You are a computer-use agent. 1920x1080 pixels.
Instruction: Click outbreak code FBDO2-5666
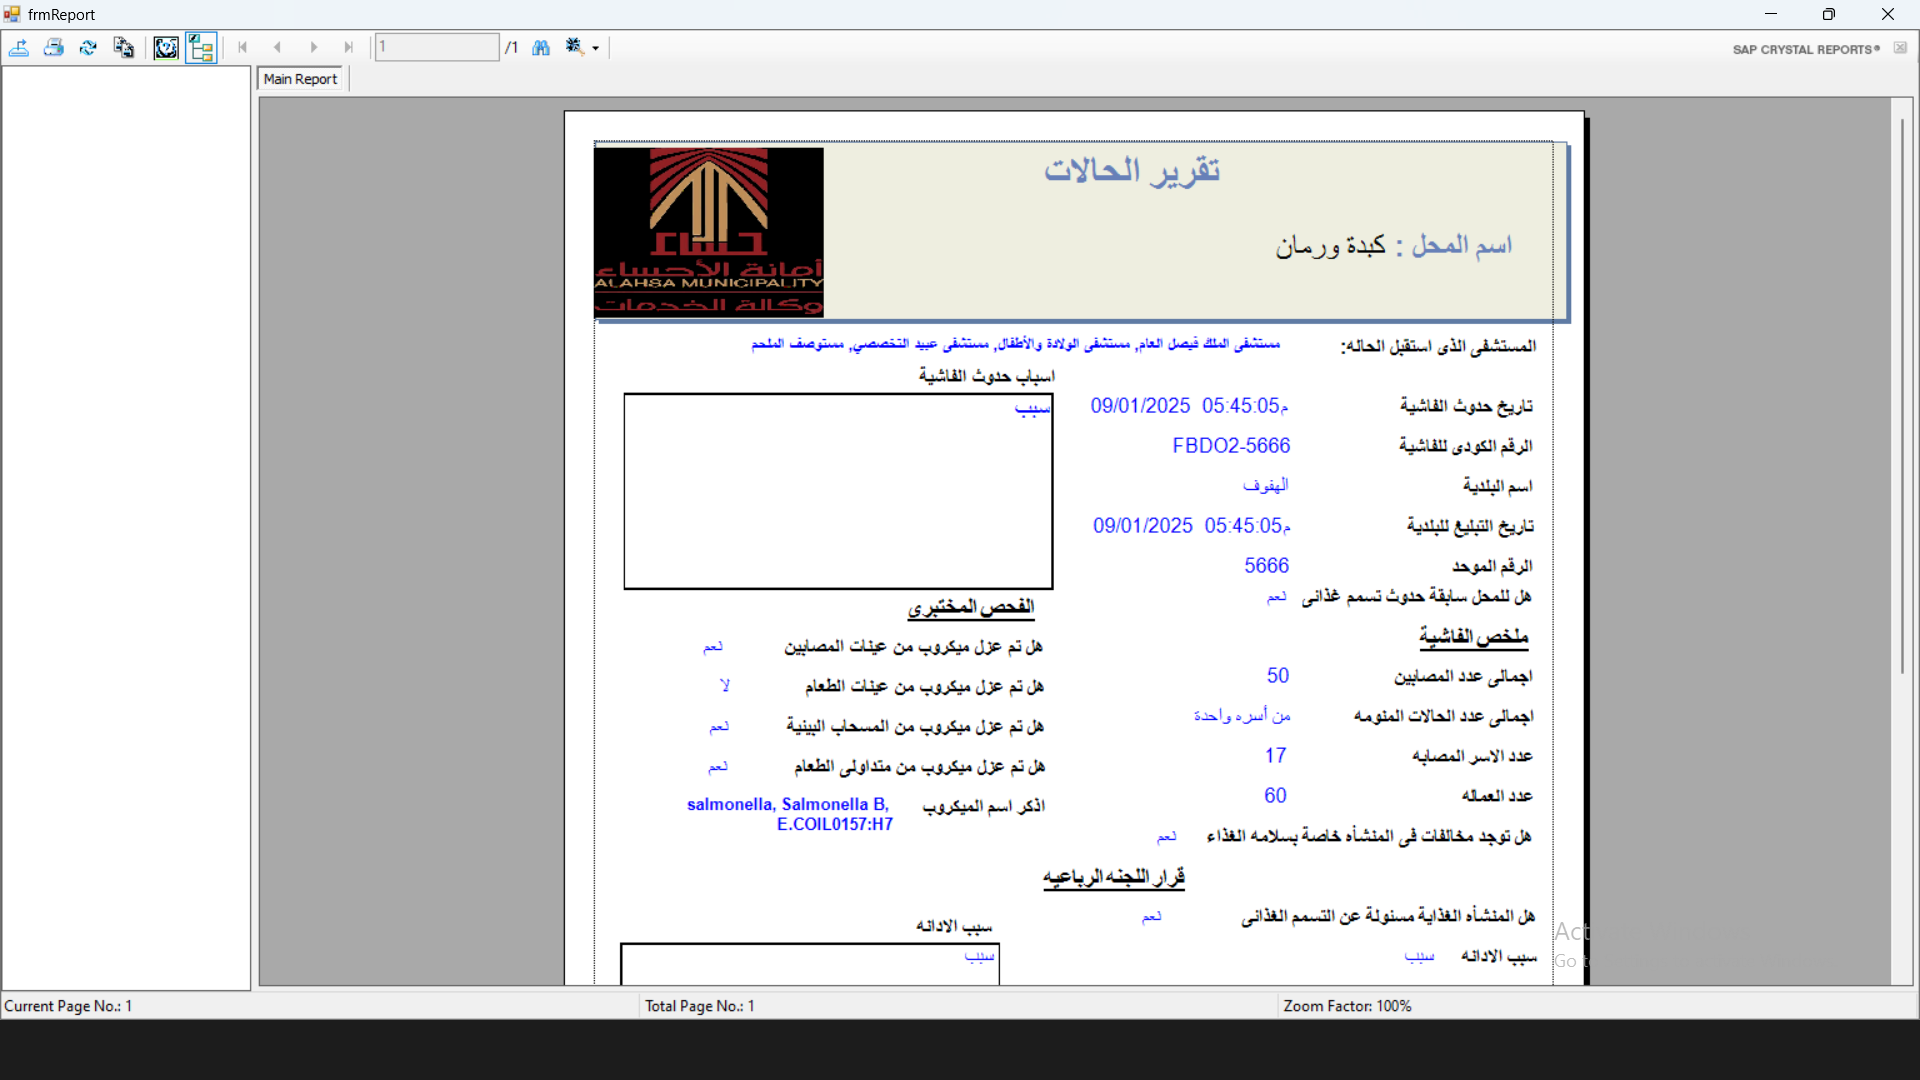(x=1231, y=446)
